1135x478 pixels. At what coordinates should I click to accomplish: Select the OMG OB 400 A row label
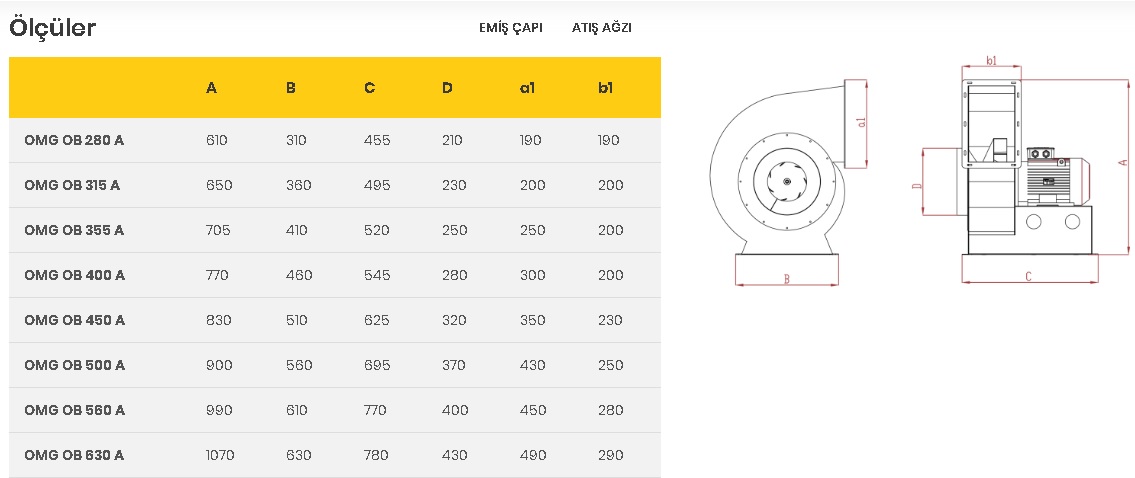pos(75,275)
